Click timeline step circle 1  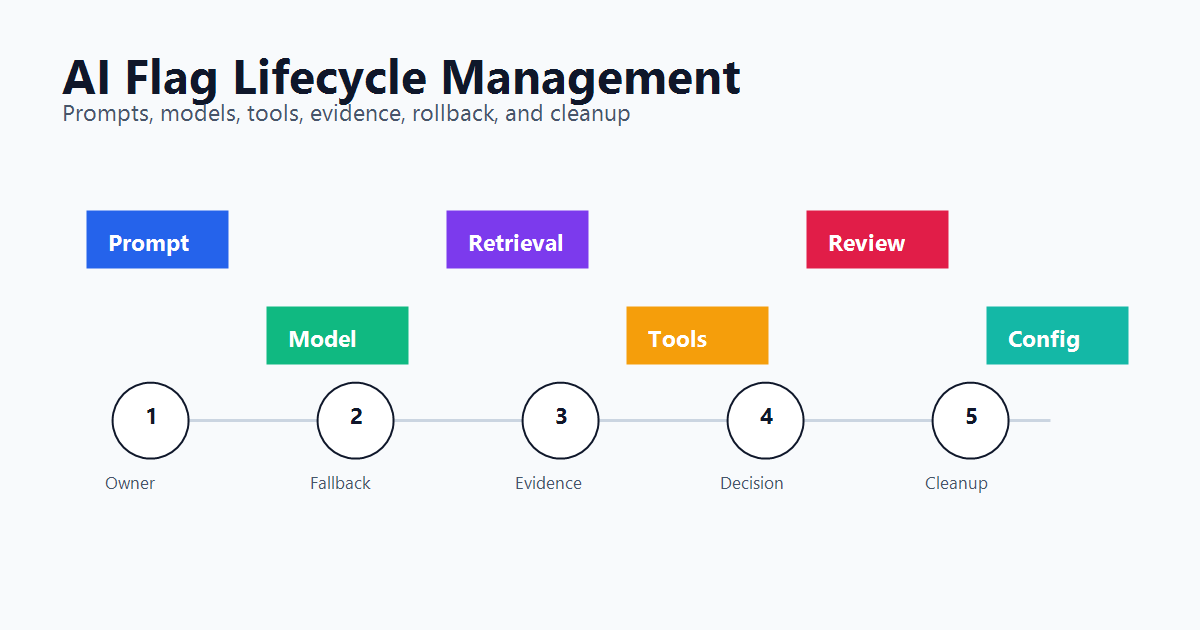[150, 420]
